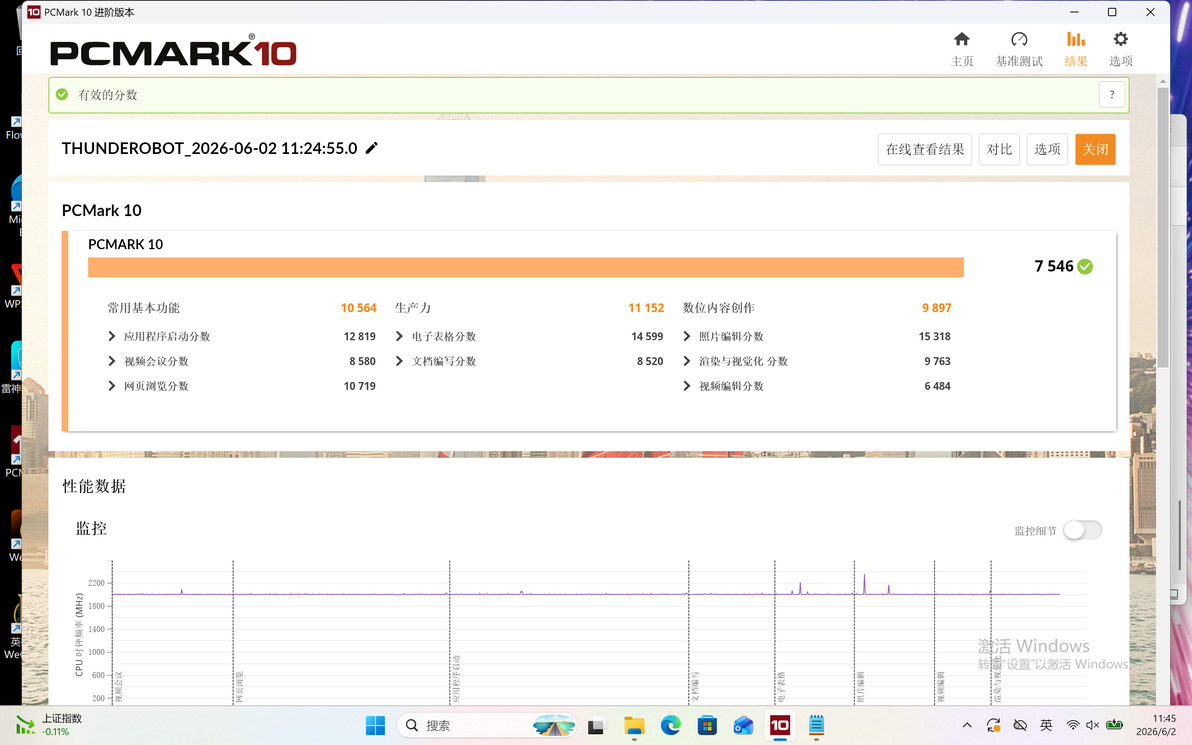Click the 14 599 spreadsheet score value
Image resolution: width=1192 pixels, height=745 pixels.
click(x=647, y=336)
